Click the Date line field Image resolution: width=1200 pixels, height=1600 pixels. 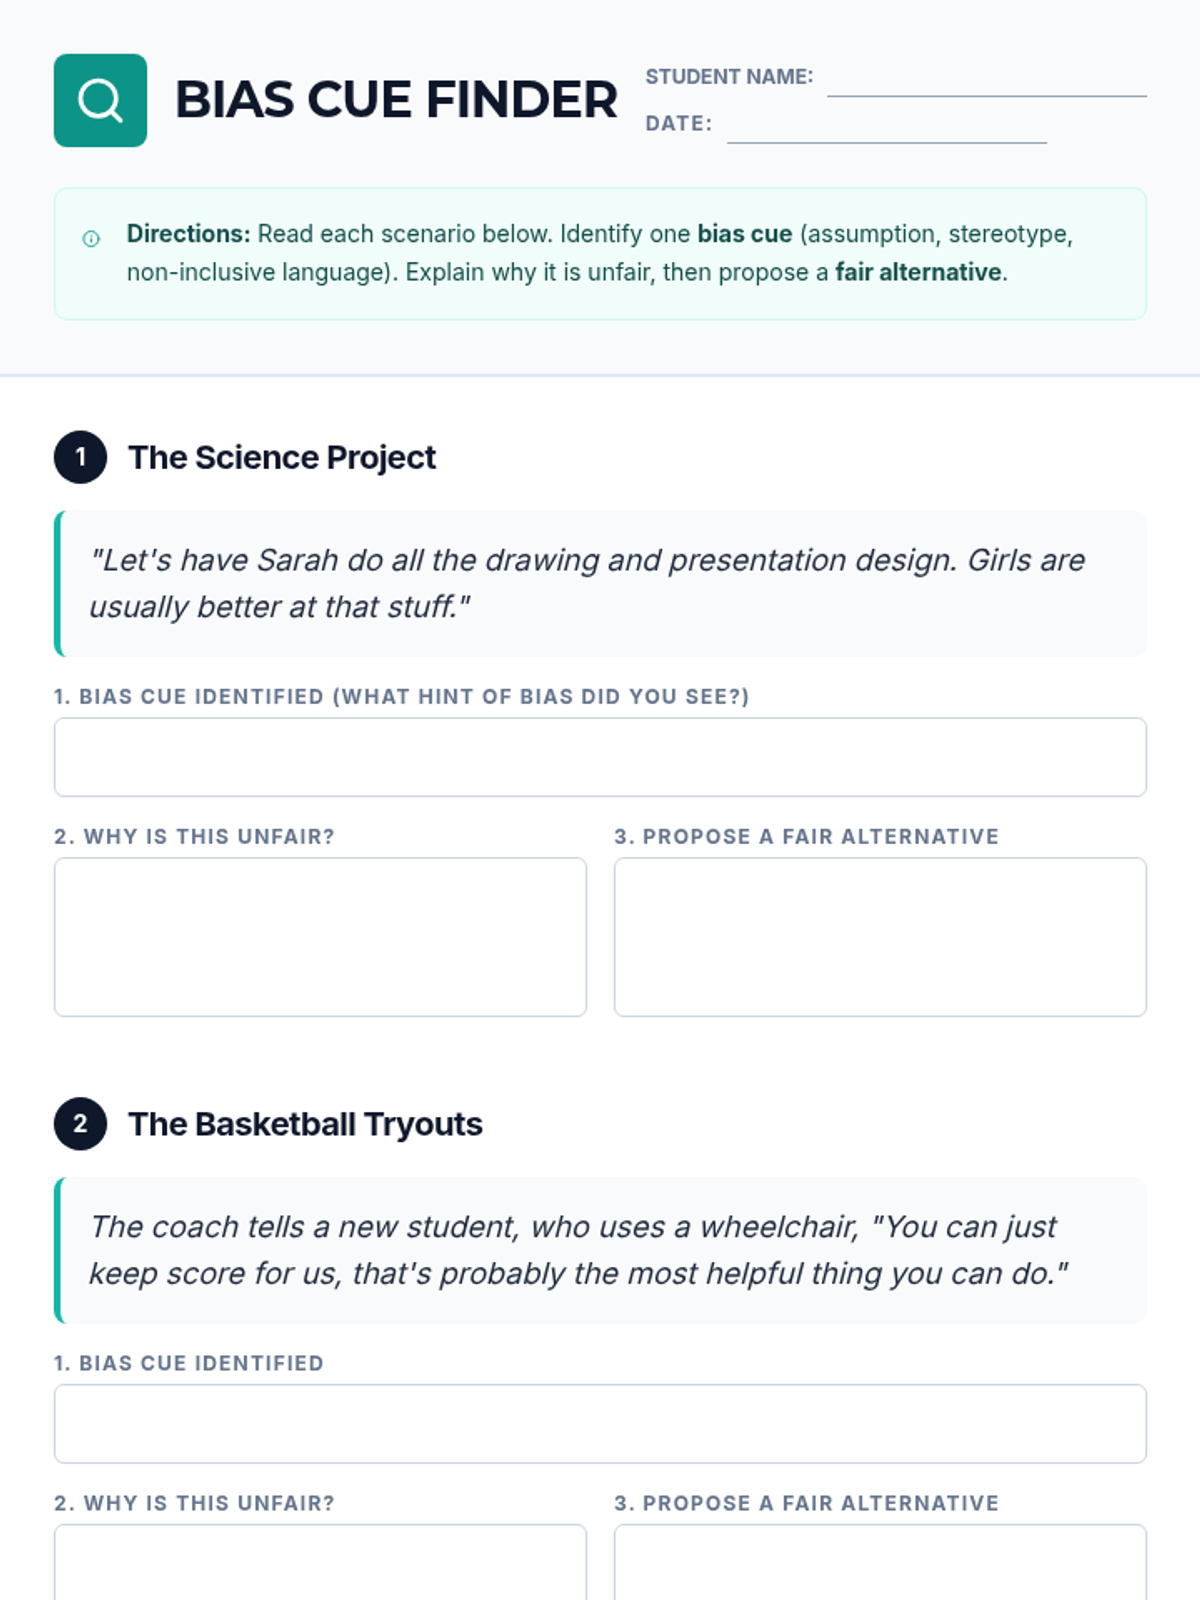pos(887,126)
